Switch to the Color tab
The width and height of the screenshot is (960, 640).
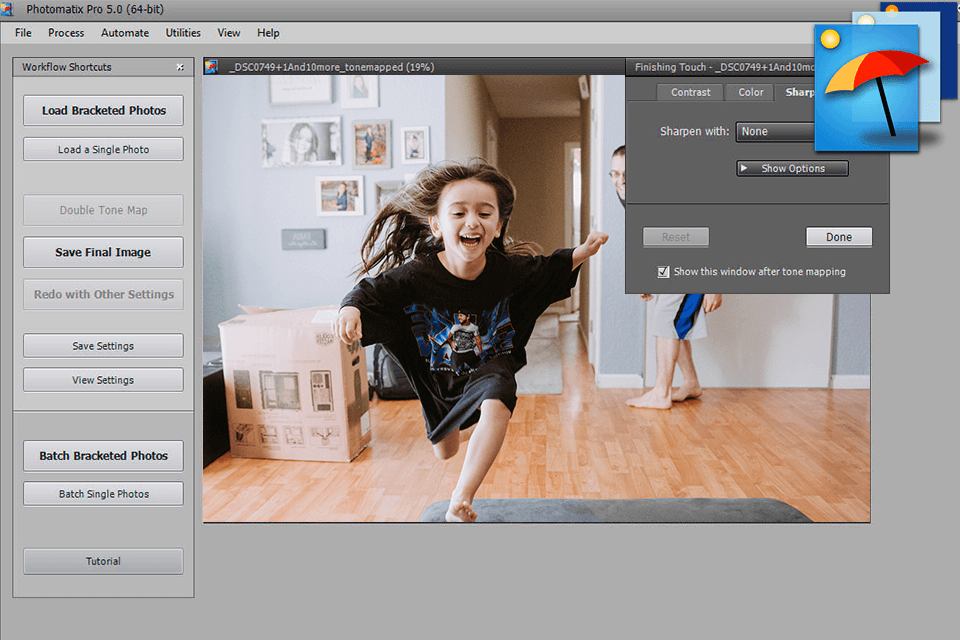click(x=751, y=92)
